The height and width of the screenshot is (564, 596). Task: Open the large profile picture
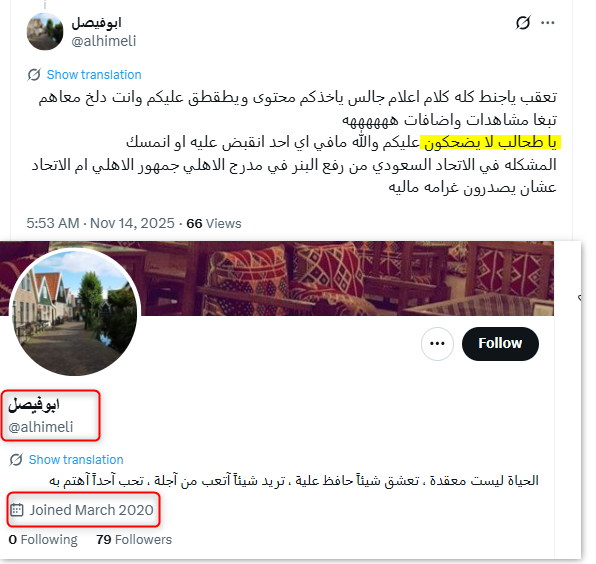[75, 312]
